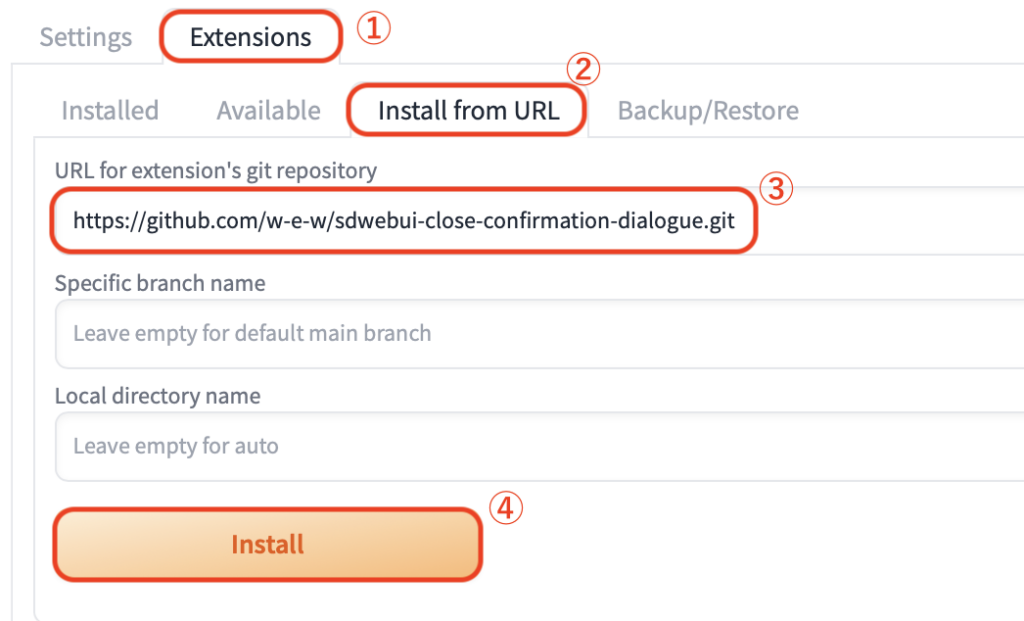Click the "URL for extension's git repository" label

click(216, 171)
